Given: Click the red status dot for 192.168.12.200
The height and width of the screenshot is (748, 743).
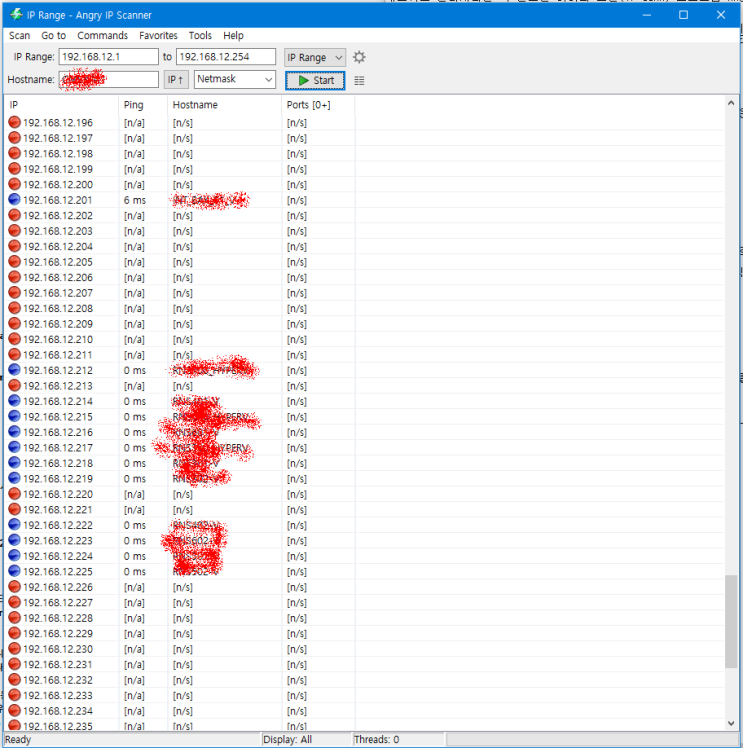Looking at the screenshot, I should [14, 184].
